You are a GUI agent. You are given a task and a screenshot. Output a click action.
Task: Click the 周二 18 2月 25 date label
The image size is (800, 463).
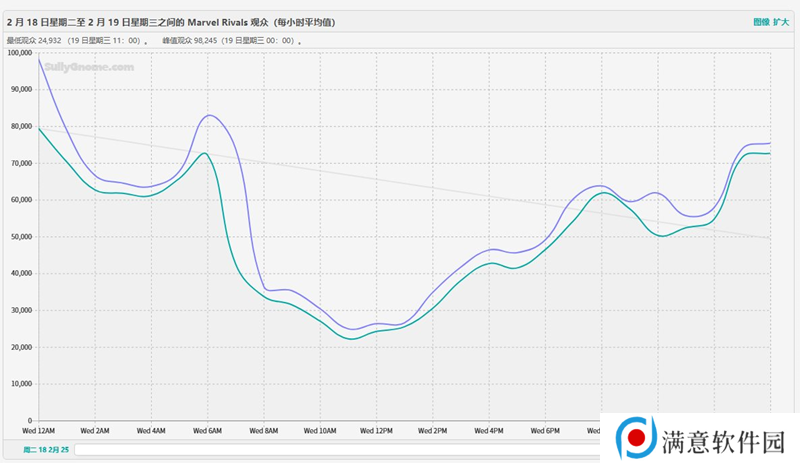coord(46,450)
